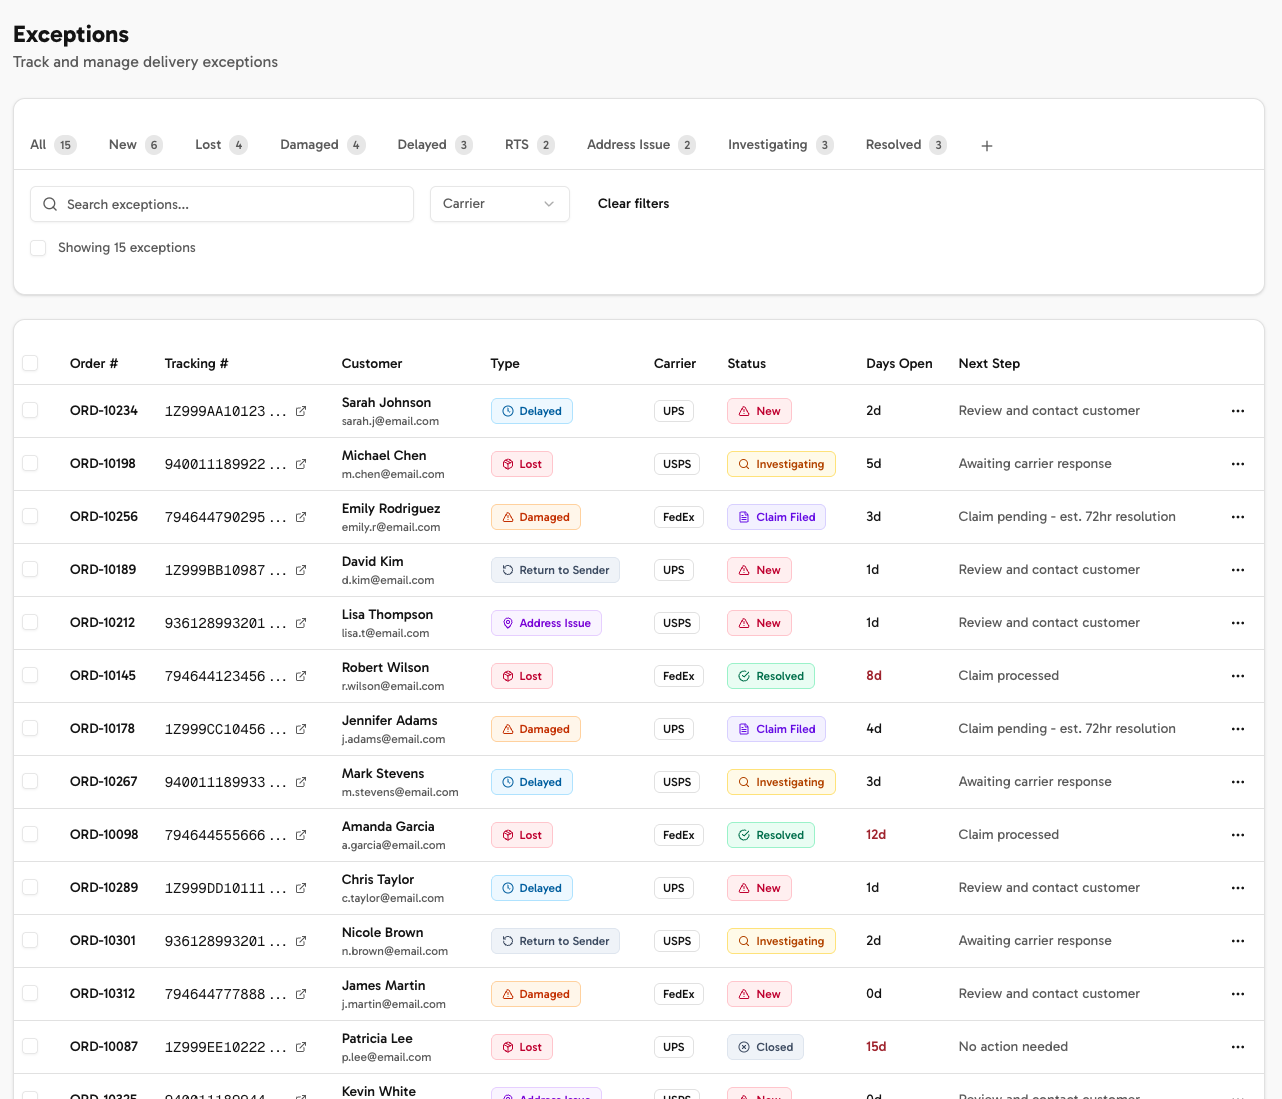Click the Clear filters link
This screenshot has width=1282, height=1099.
[633, 203]
